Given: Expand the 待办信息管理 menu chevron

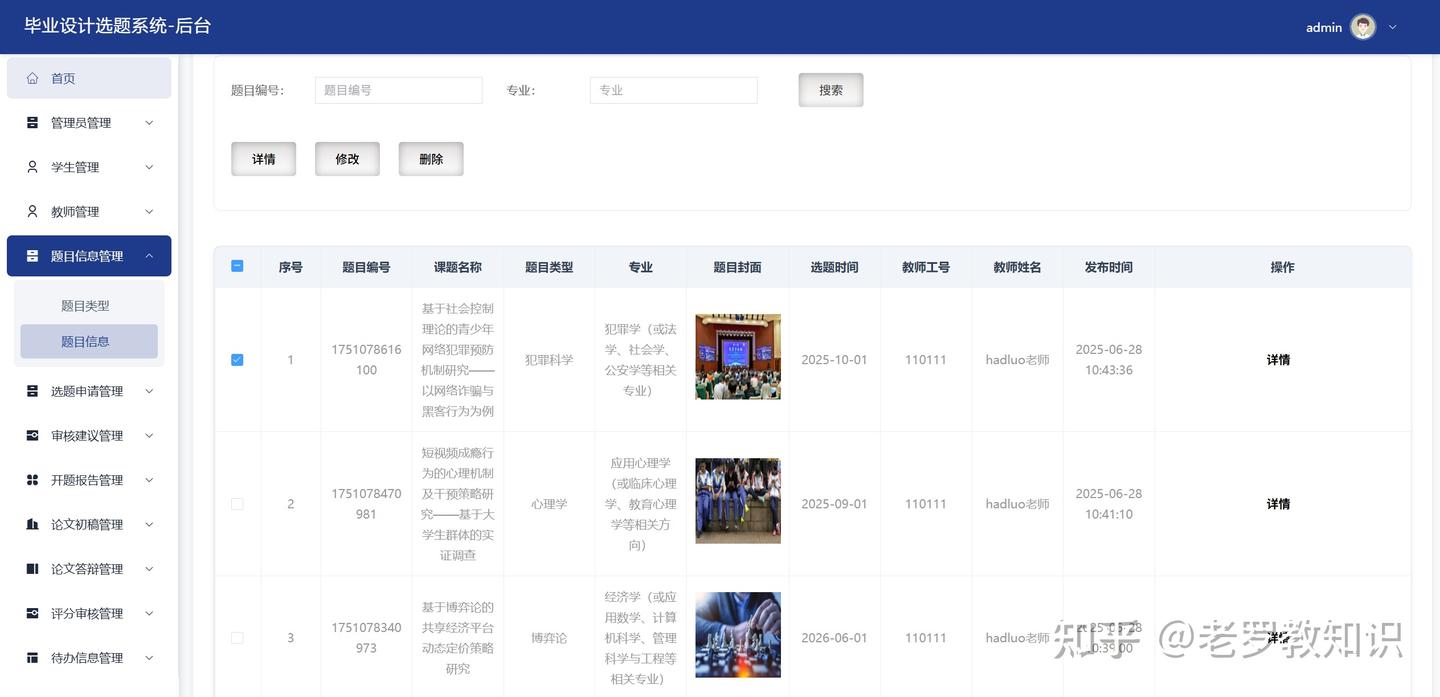Looking at the screenshot, I should [149, 658].
